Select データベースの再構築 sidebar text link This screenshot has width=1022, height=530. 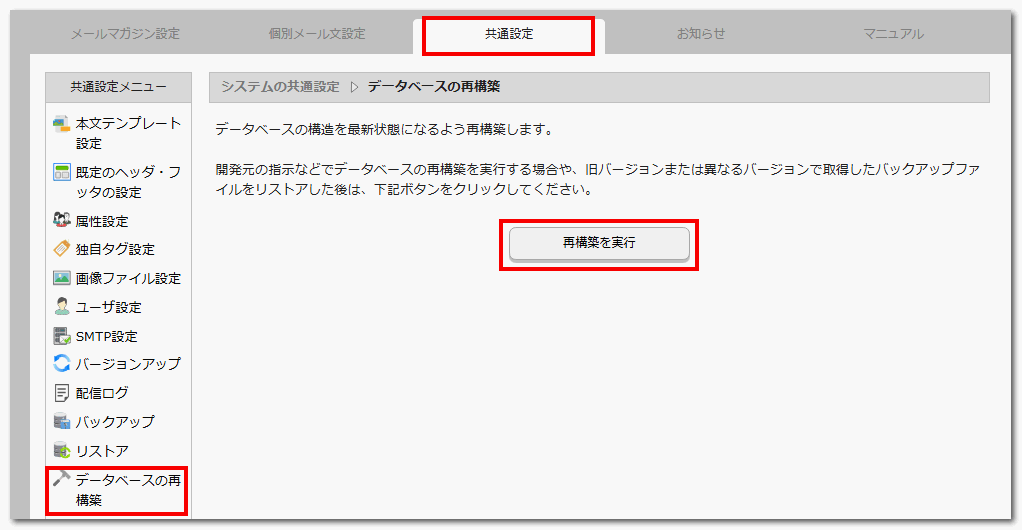(x=128, y=490)
